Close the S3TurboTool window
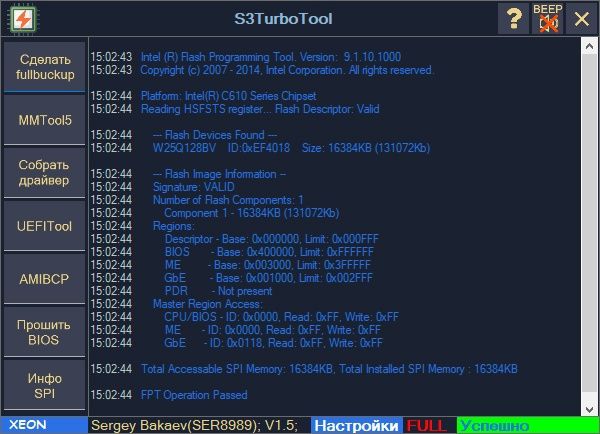 pyautogui.click(x=582, y=18)
